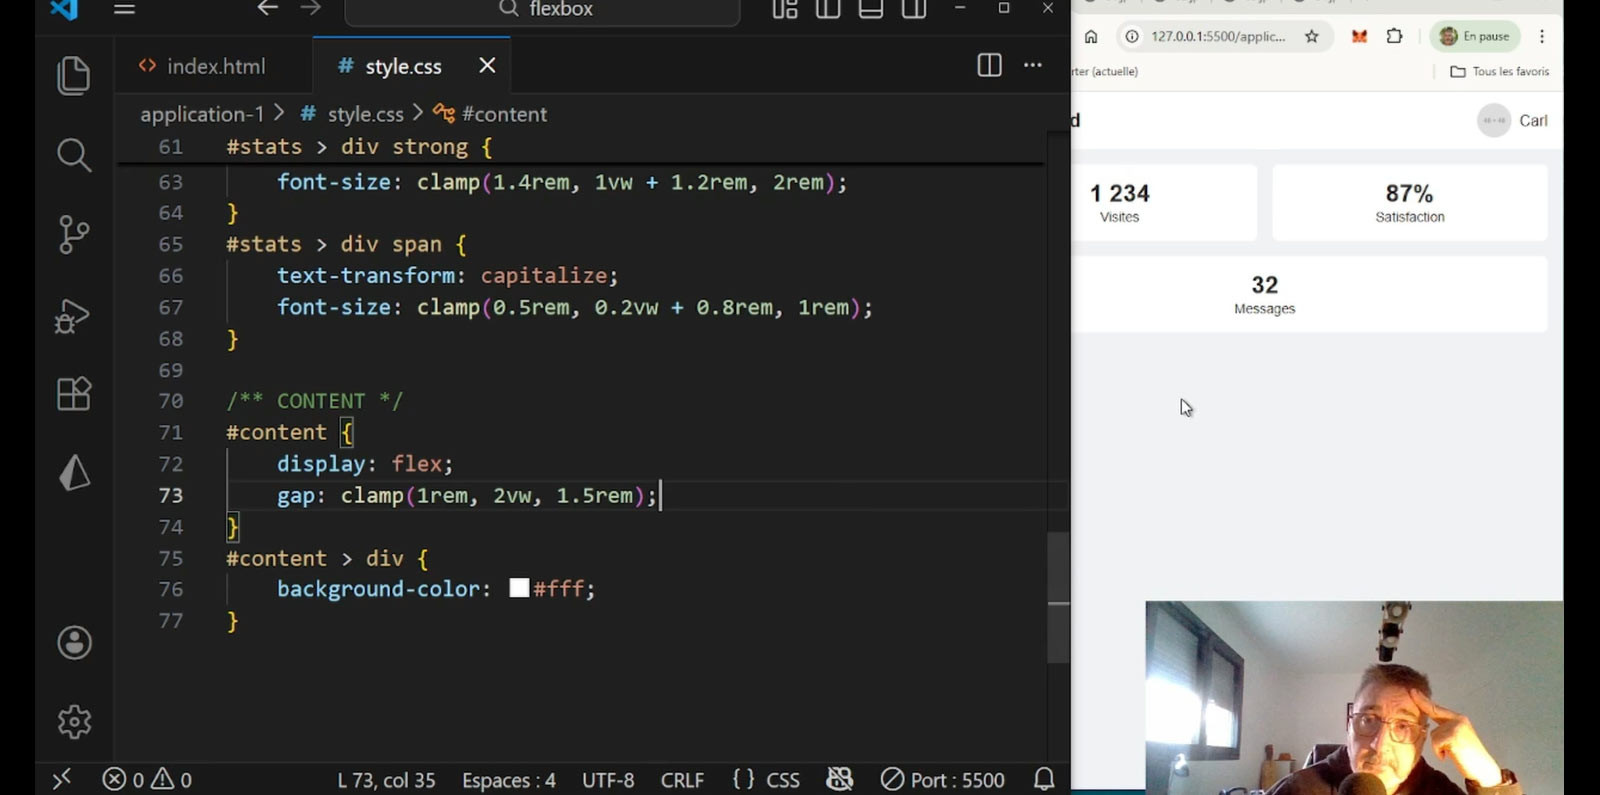
Task: Click the Accounts icon in activity bar
Action: (74, 643)
